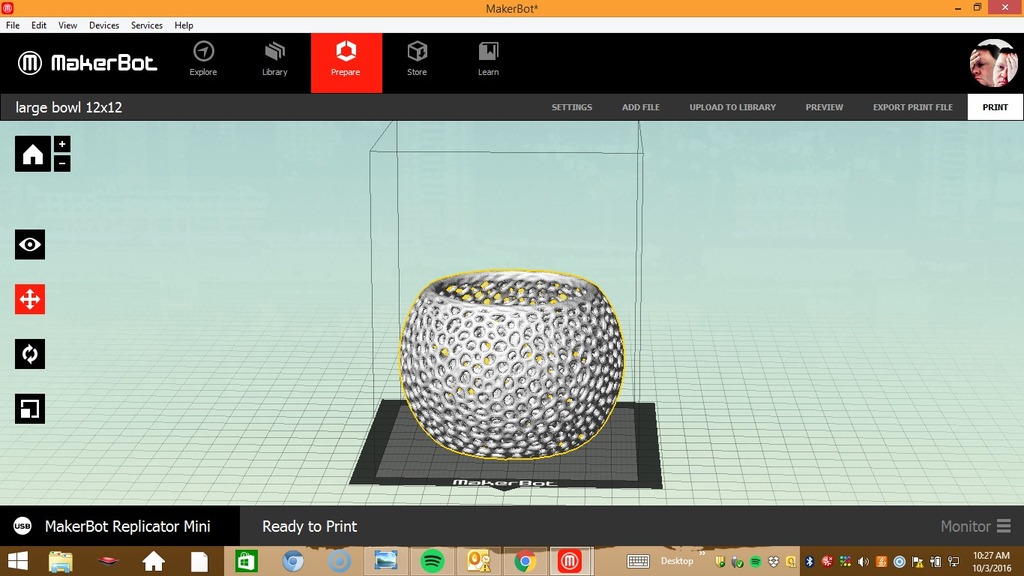Click the user profile picture
The image size is (1024, 576).
click(993, 63)
